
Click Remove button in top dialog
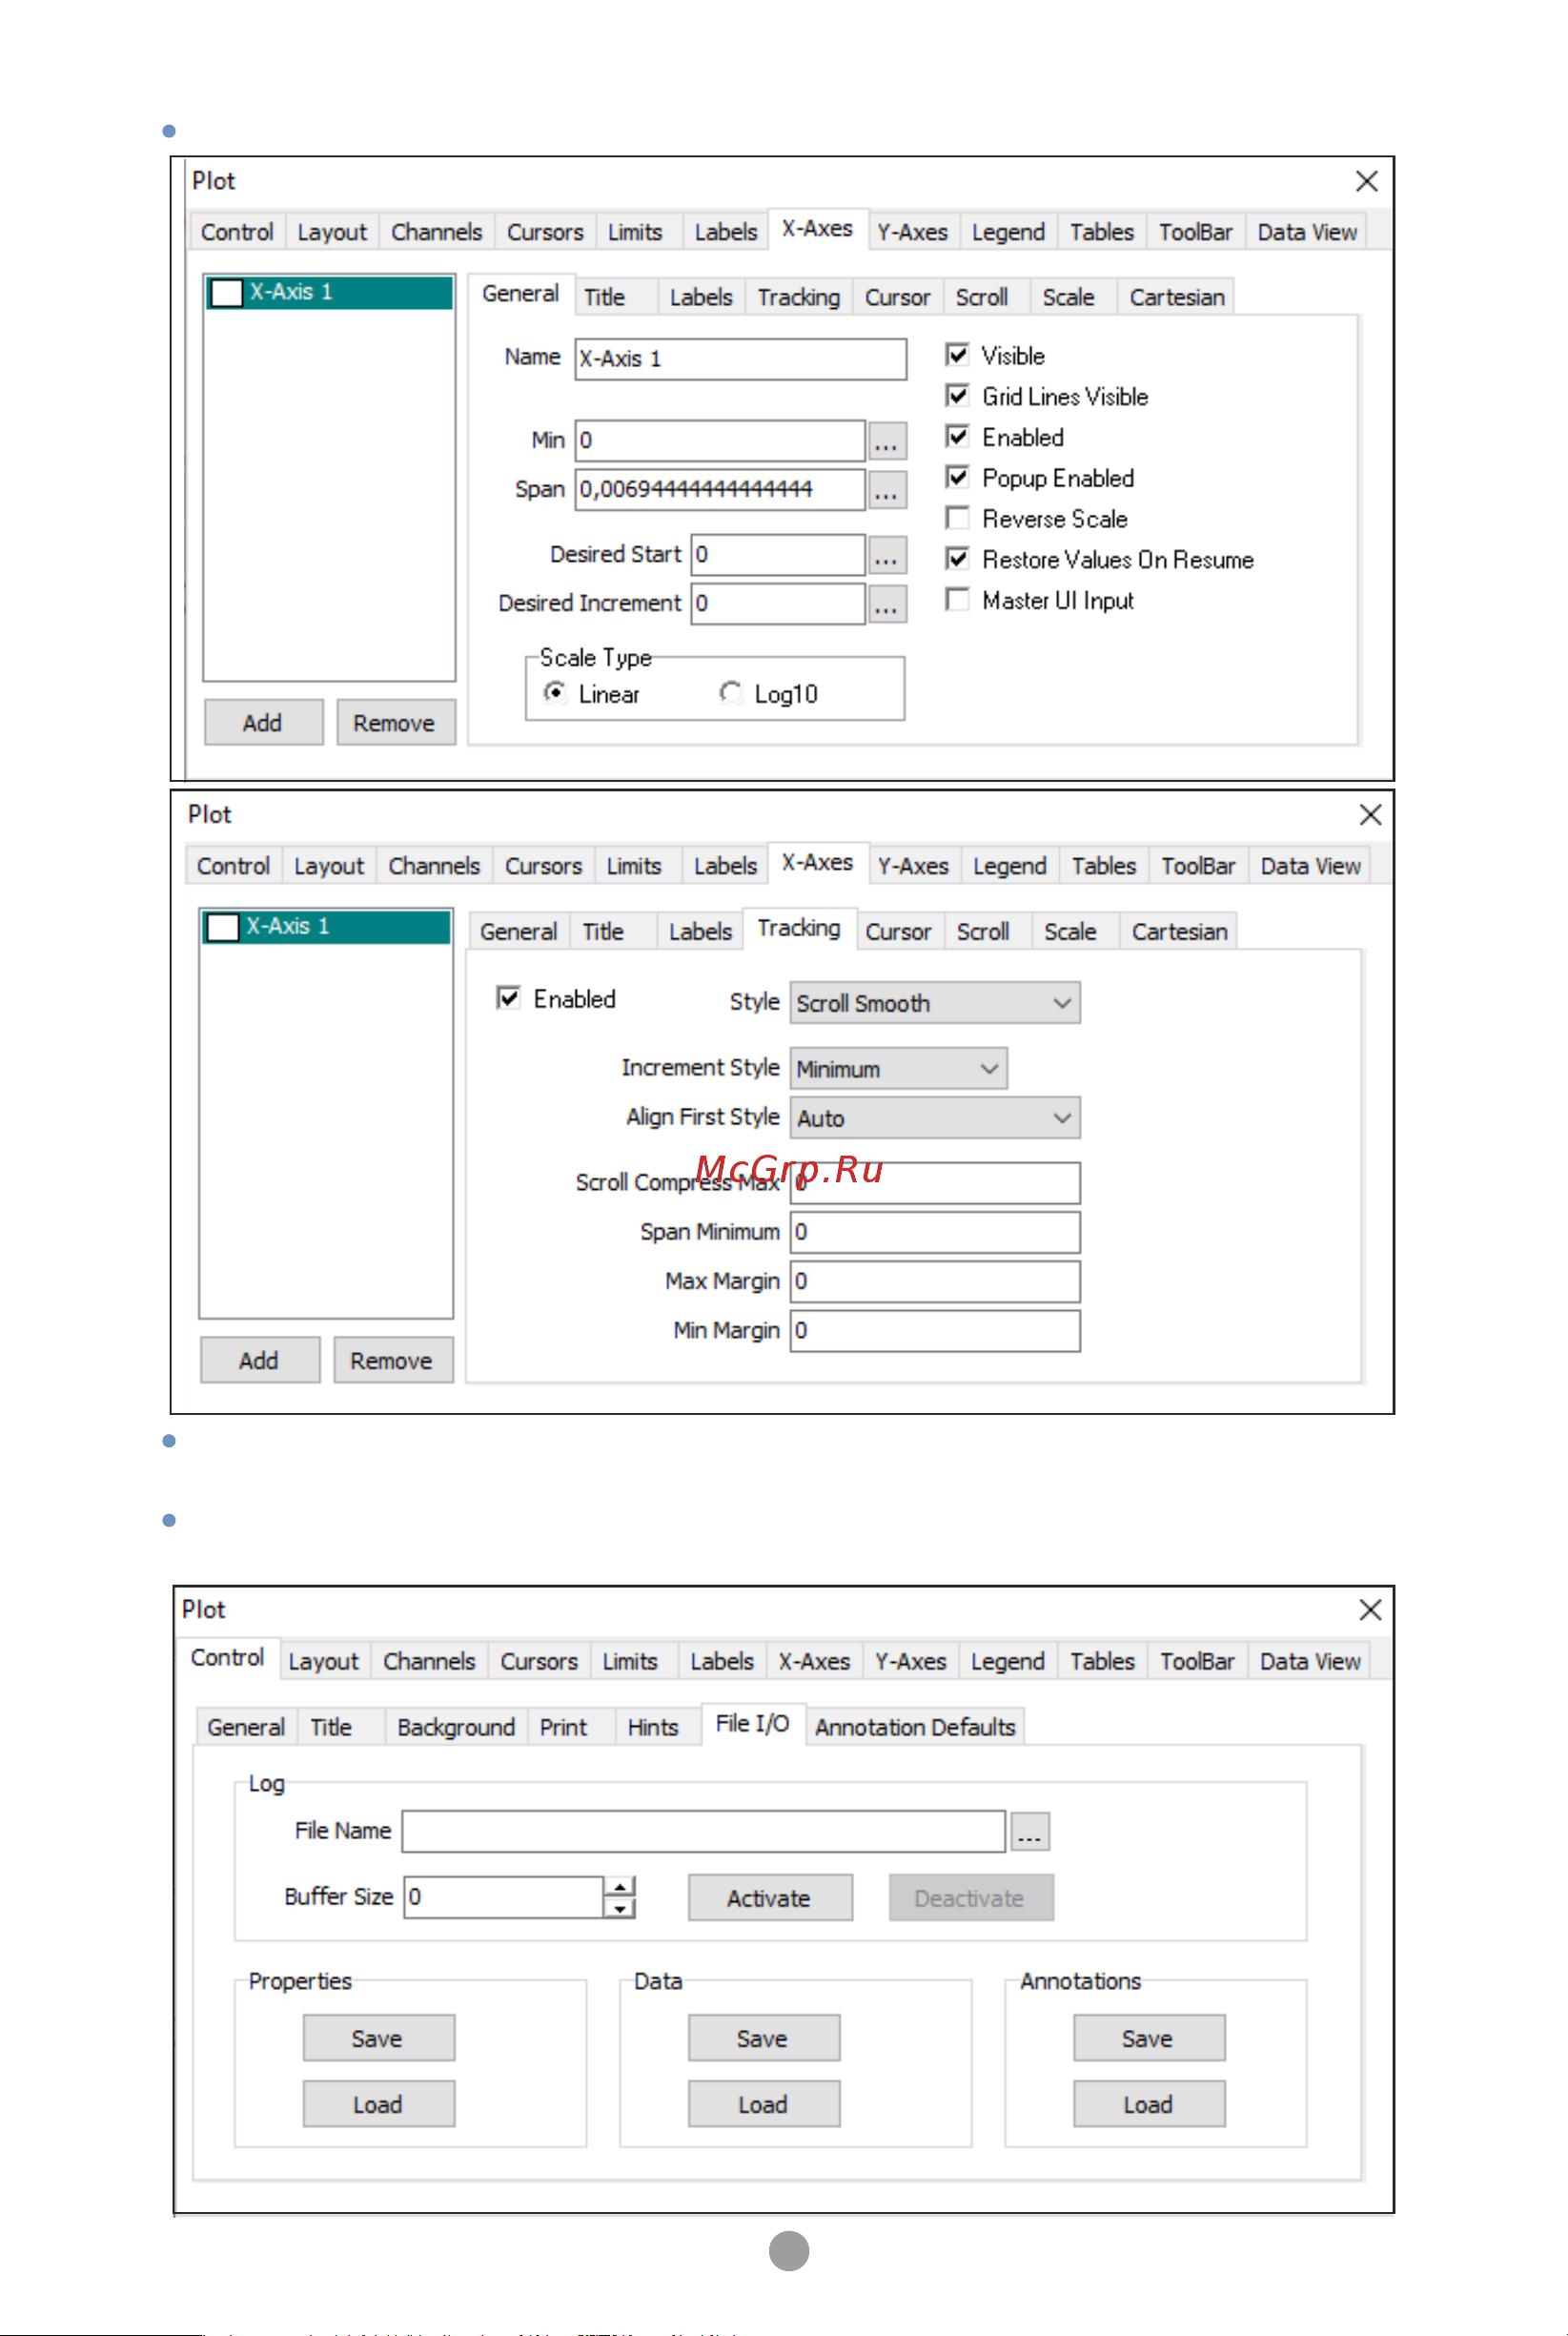pyautogui.click(x=395, y=722)
